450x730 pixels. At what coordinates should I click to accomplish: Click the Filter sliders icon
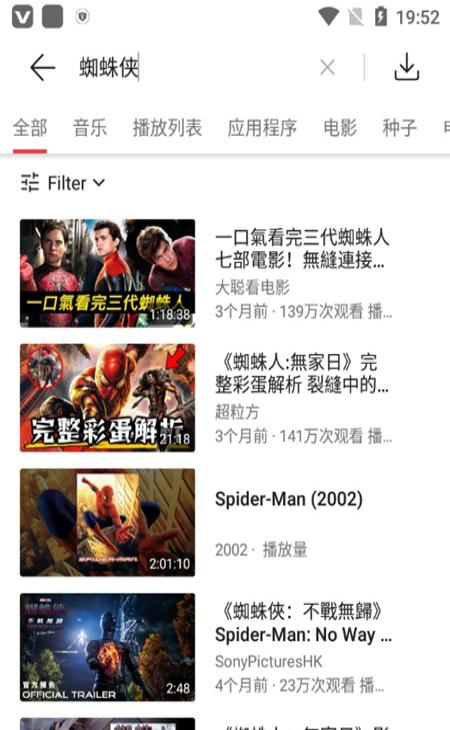coord(30,182)
